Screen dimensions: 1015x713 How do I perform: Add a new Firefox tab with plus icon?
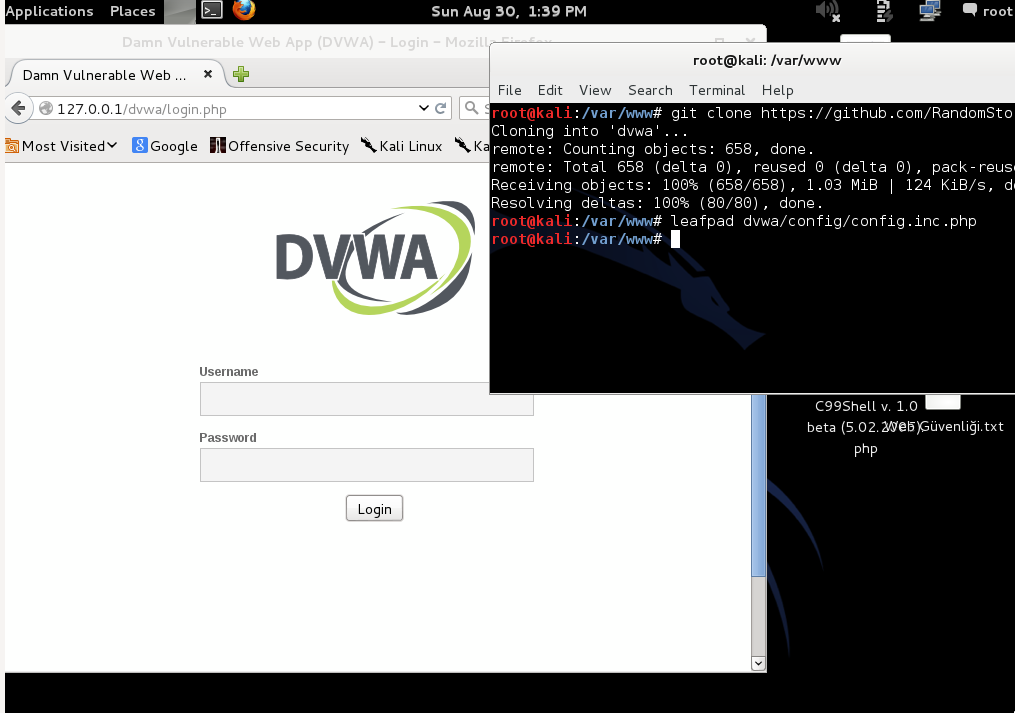241,74
